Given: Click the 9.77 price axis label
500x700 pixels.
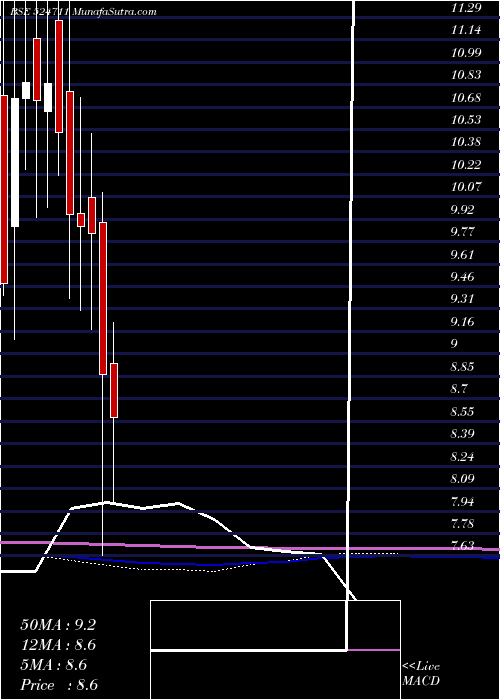Looking at the screenshot, I should (463, 232).
